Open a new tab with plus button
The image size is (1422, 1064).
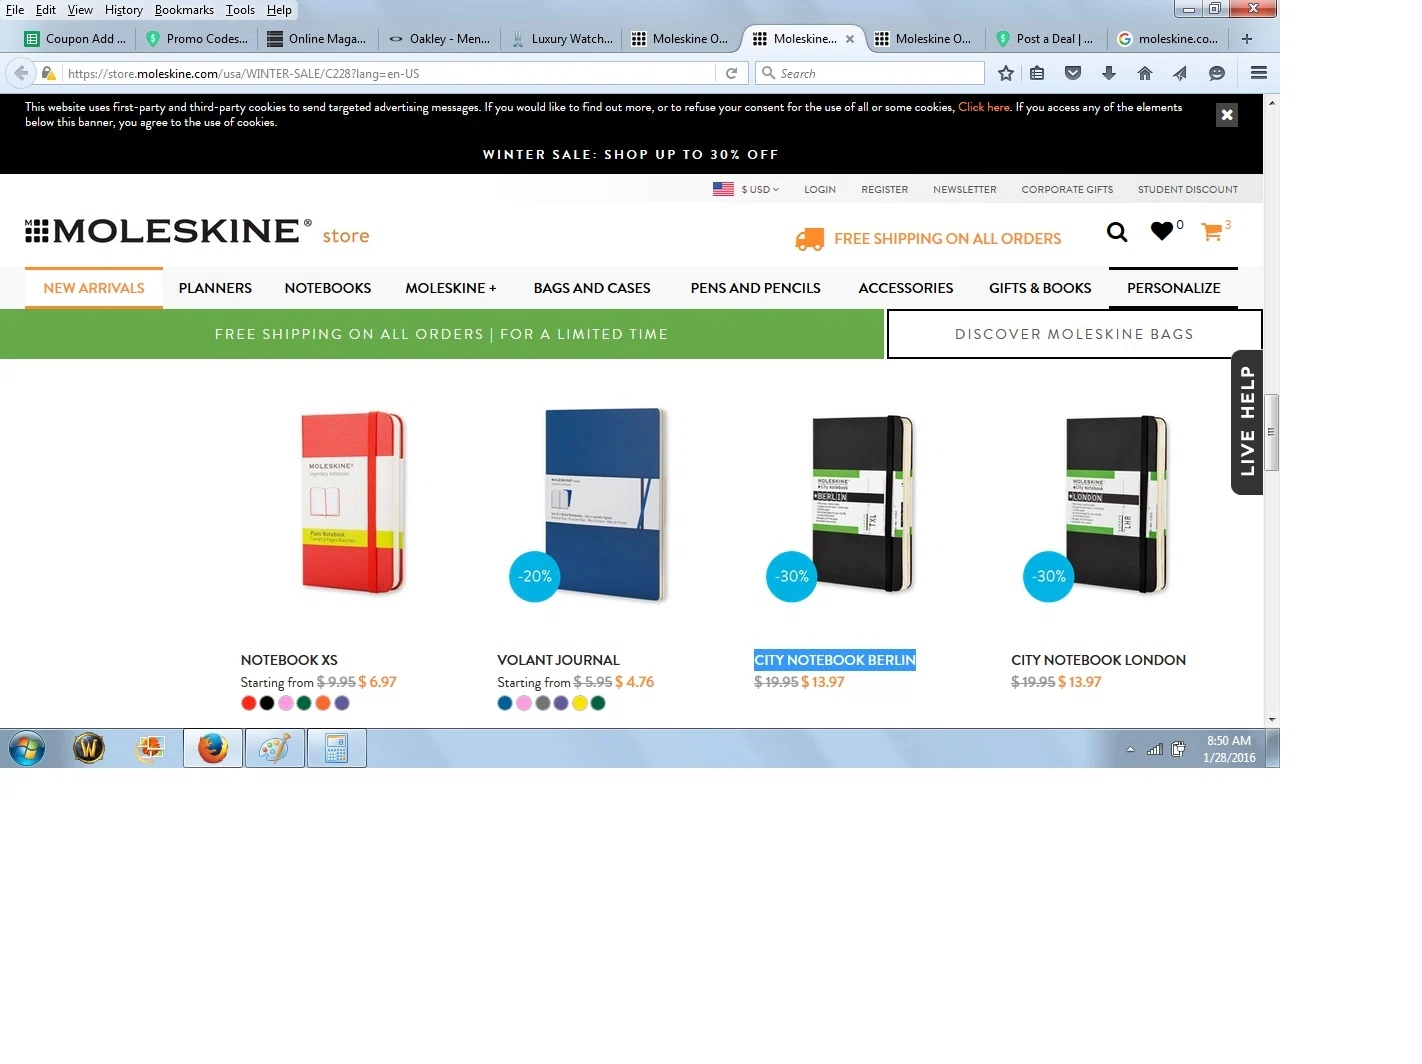point(1247,39)
